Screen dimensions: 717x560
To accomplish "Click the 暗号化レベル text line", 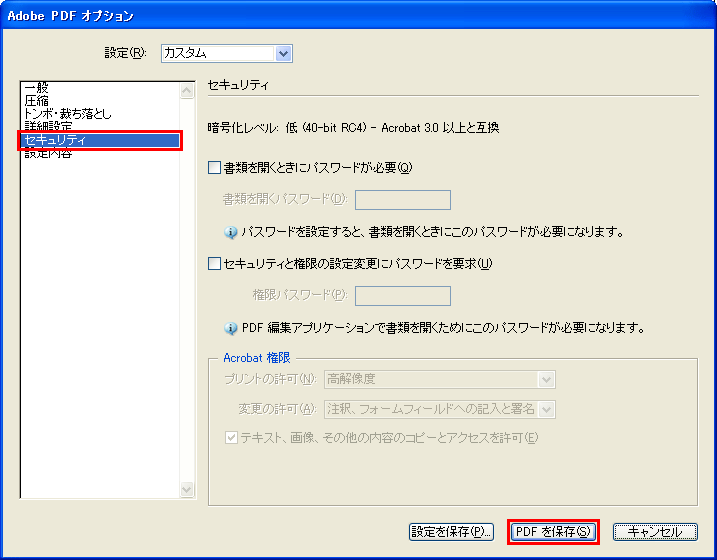I will coord(353,128).
